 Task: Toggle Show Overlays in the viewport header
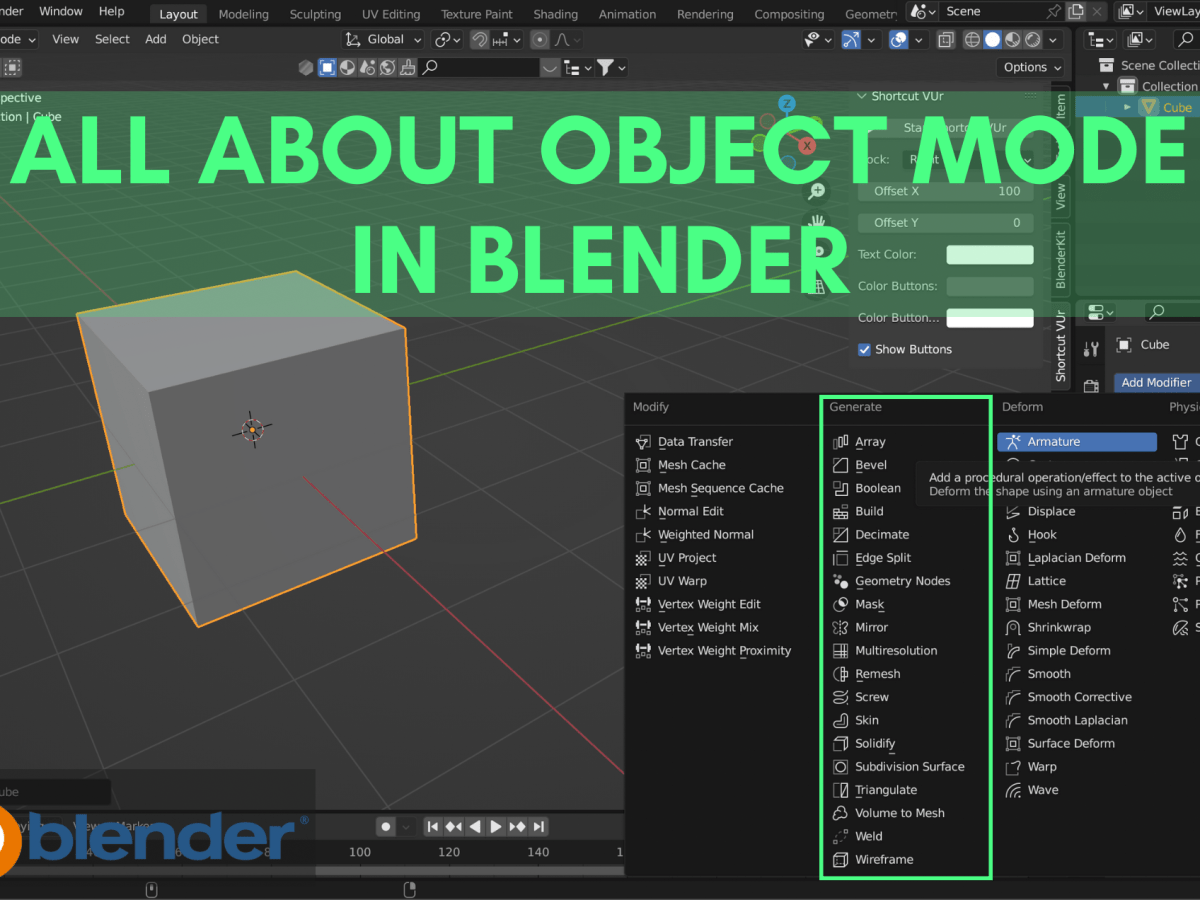coord(897,40)
